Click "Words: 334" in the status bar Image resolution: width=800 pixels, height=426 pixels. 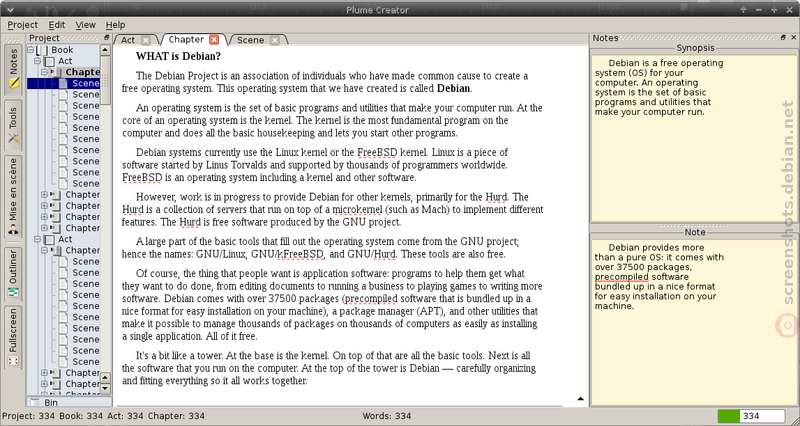[x=387, y=416]
